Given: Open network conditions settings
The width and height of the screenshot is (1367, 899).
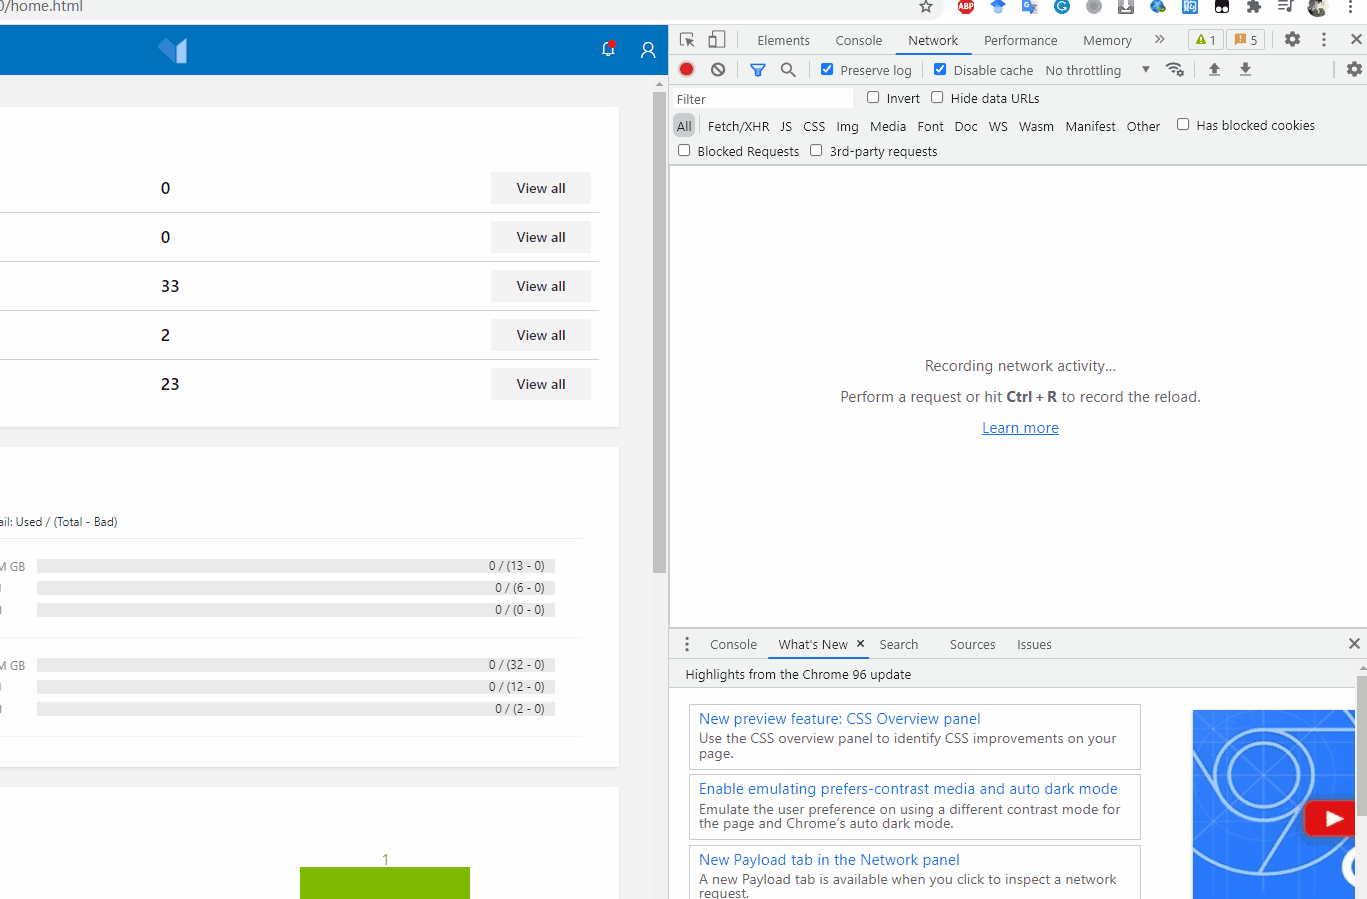Looking at the screenshot, I should 1175,70.
